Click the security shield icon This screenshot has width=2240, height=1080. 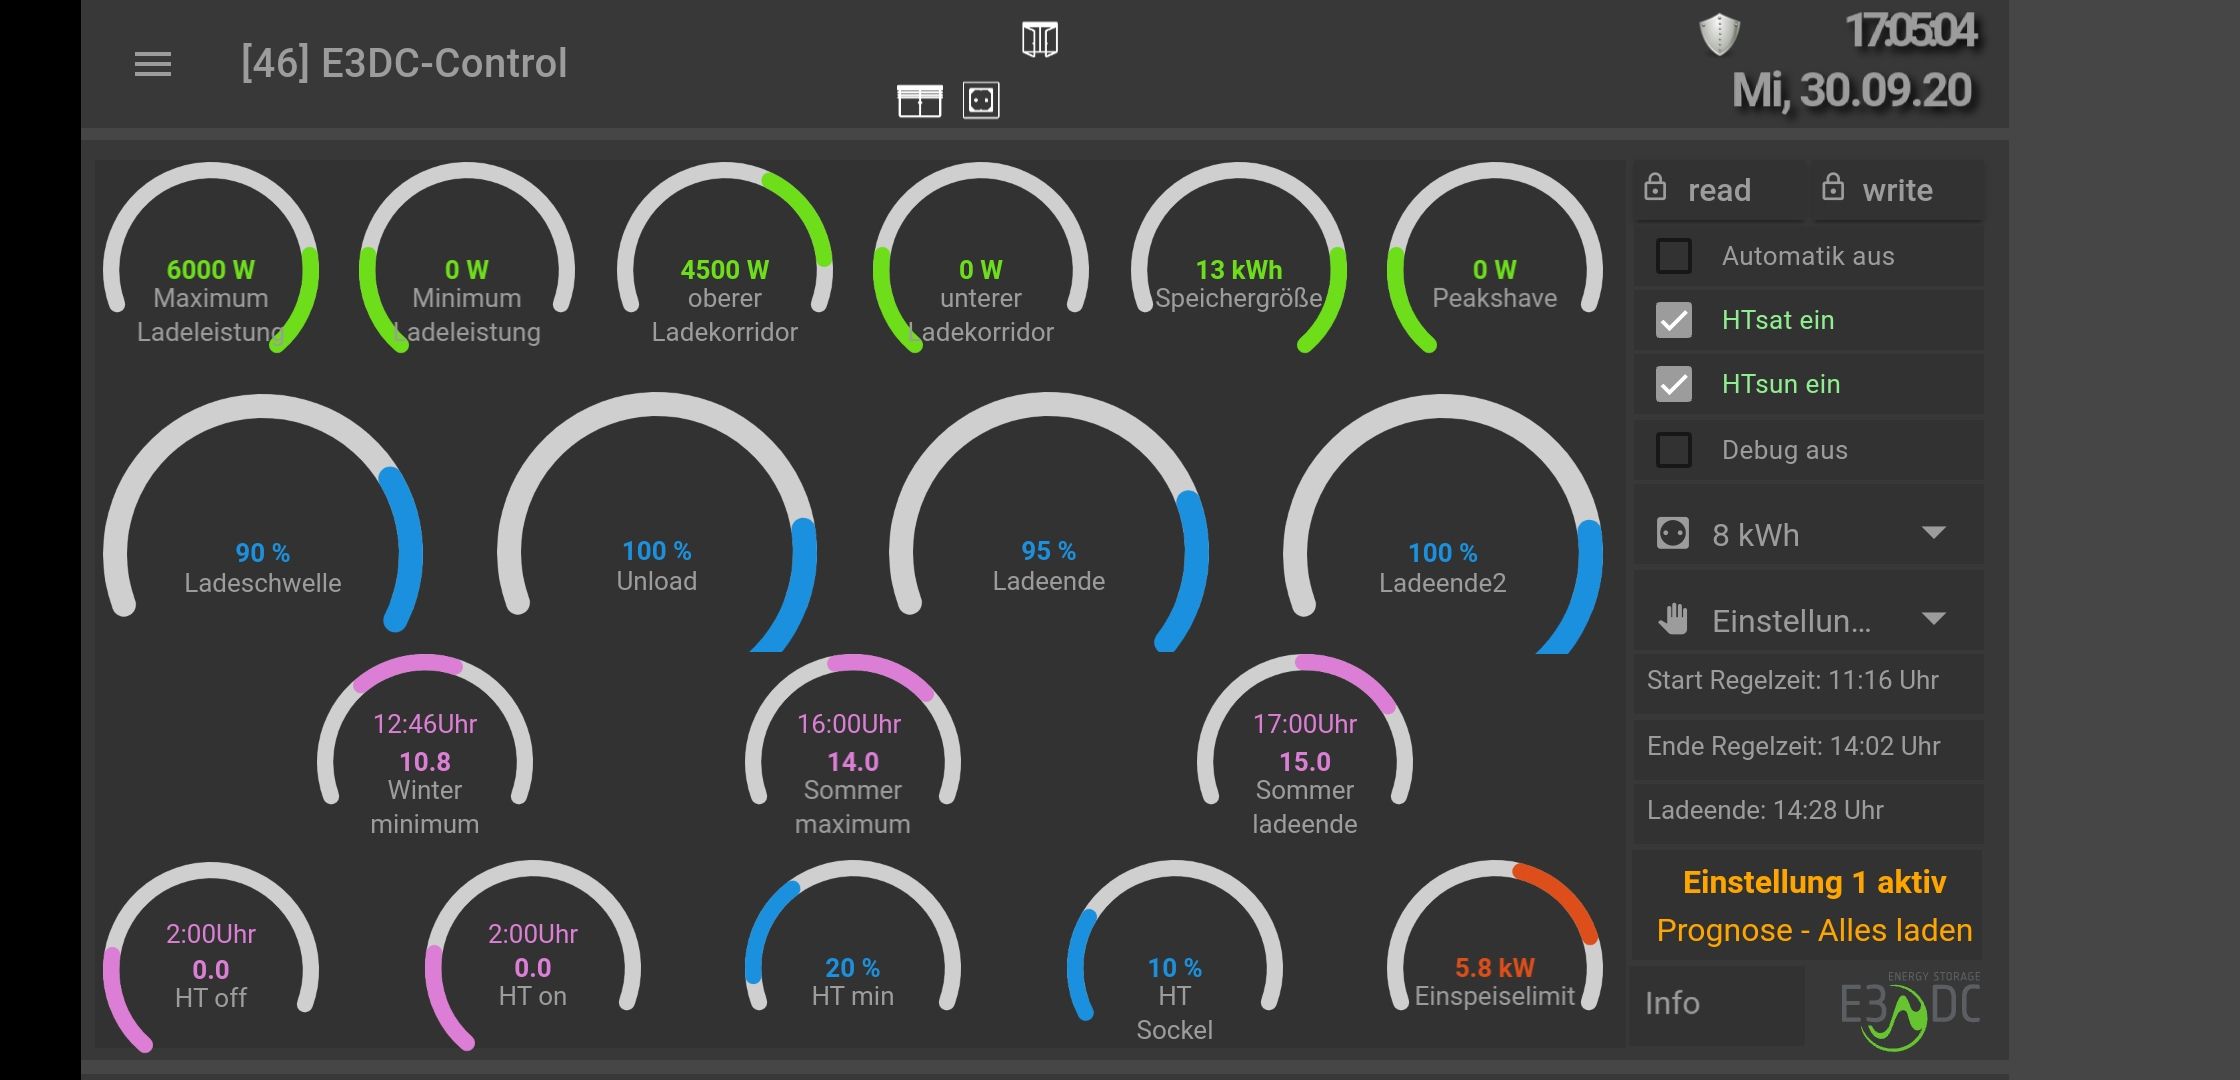(x=1719, y=35)
